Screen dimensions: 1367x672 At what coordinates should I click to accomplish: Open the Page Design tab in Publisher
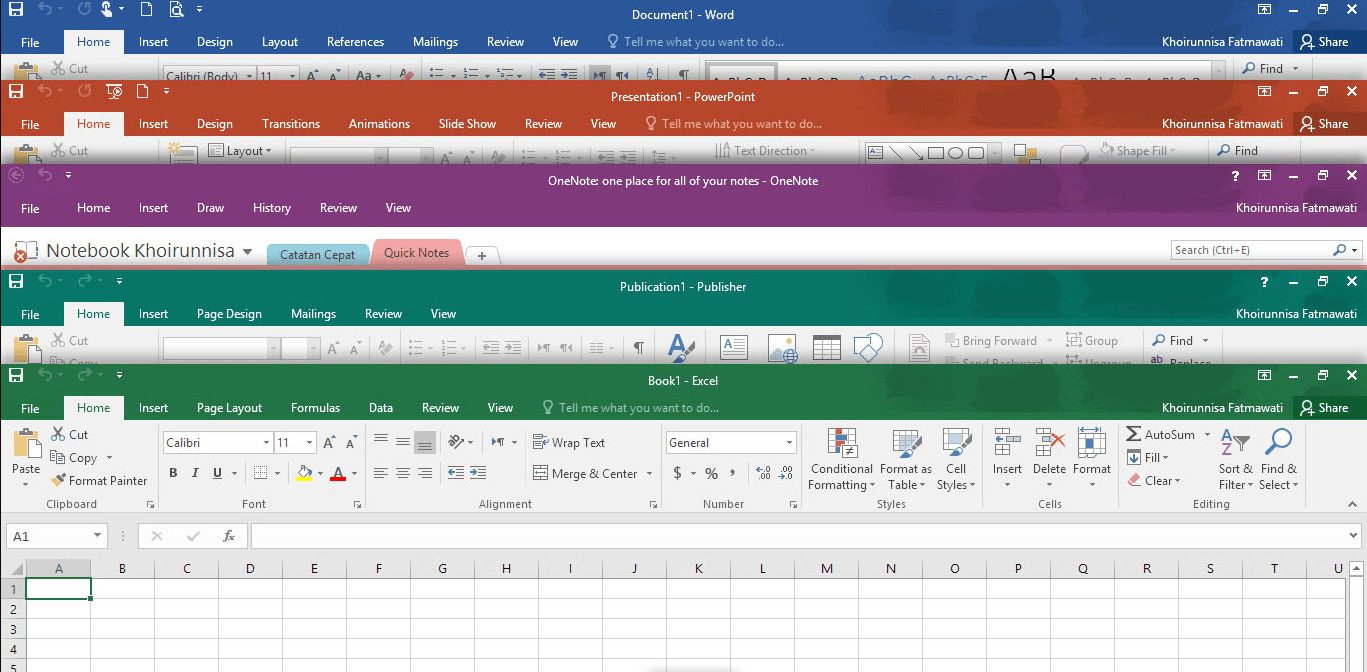pos(229,314)
